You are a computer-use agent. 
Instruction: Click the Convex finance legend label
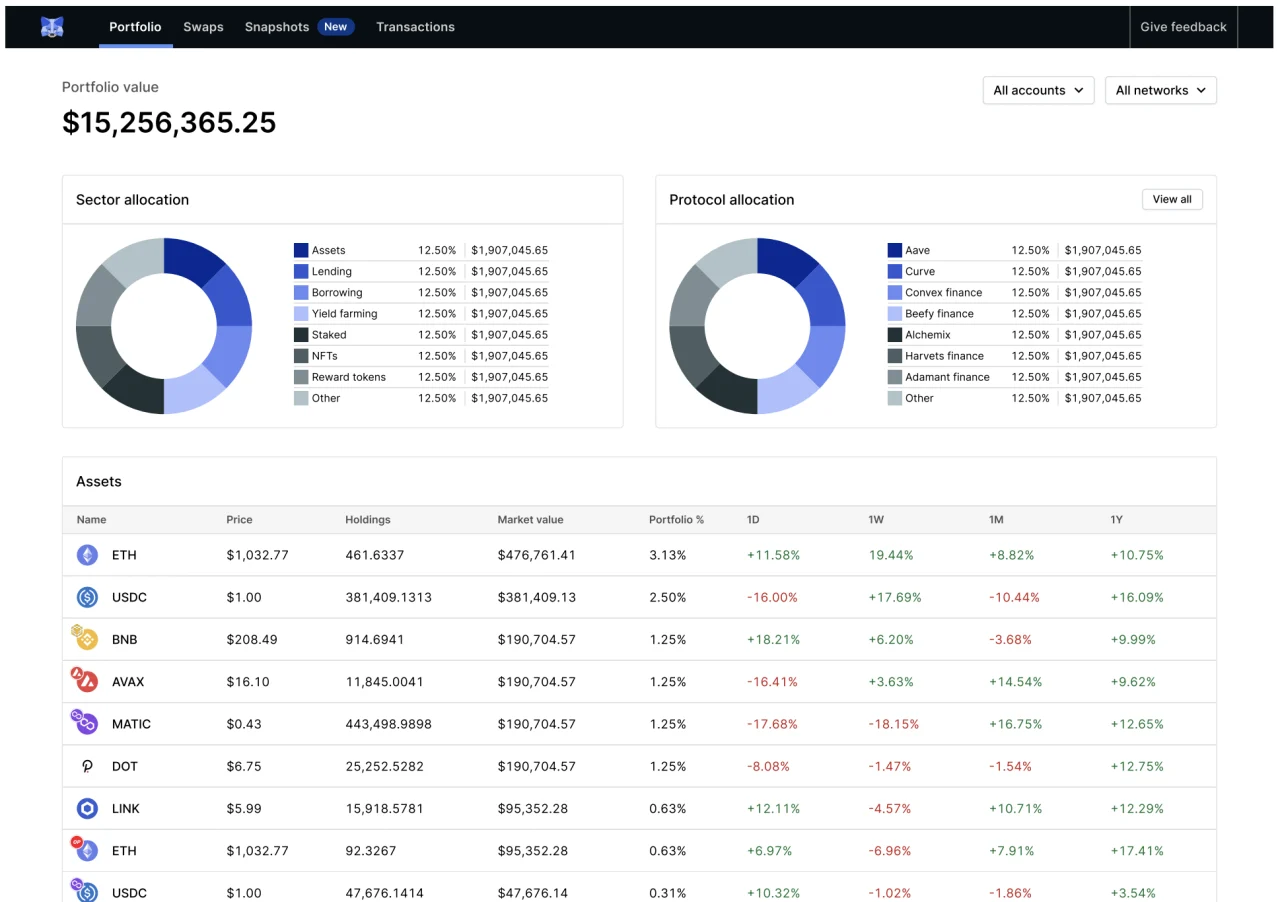[x=943, y=292]
